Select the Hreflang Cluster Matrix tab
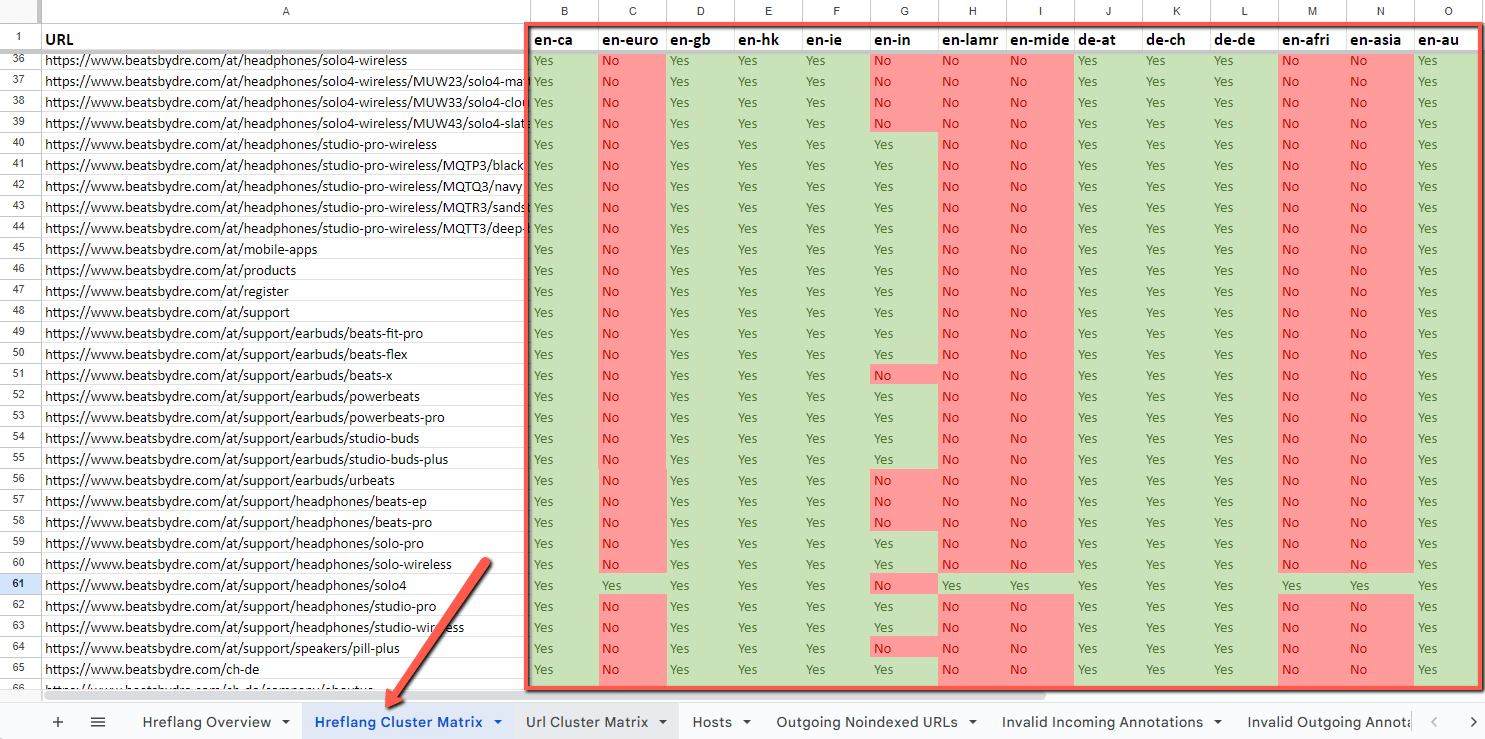This screenshot has height=739, width=1485. [398, 722]
